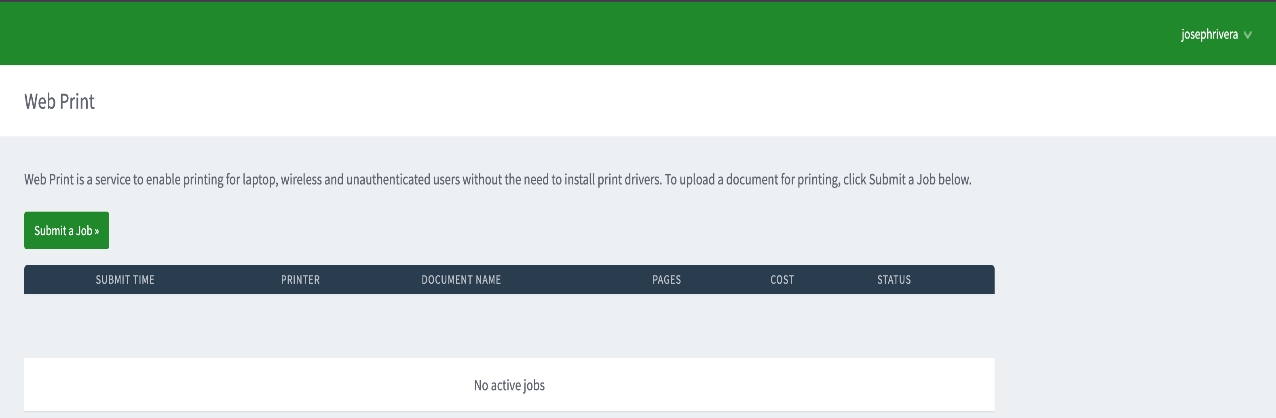Click the No active jobs message
This screenshot has width=1276, height=418.
click(509, 385)
